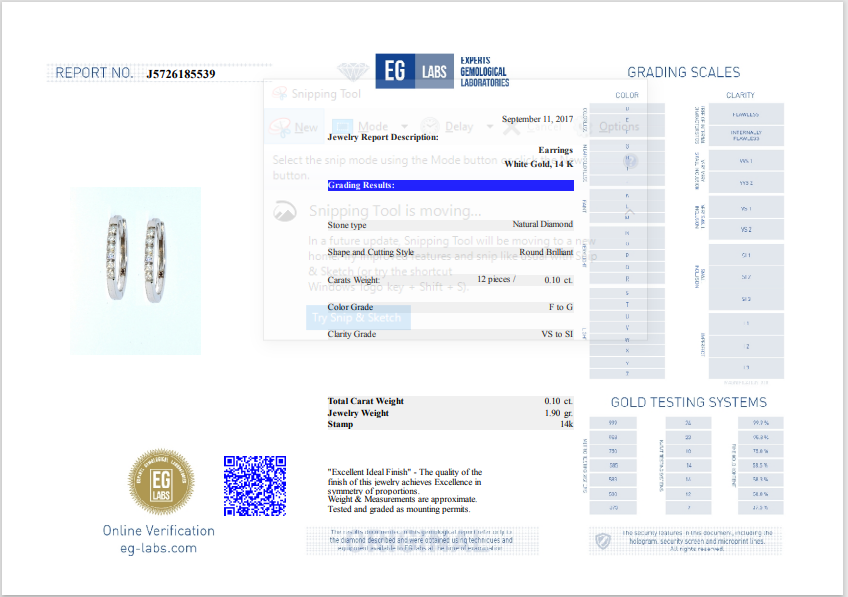Viewport: 848px width, 597px height.
Task: Click the blue Grading Results header bar
Action: (x=450, y=185)
